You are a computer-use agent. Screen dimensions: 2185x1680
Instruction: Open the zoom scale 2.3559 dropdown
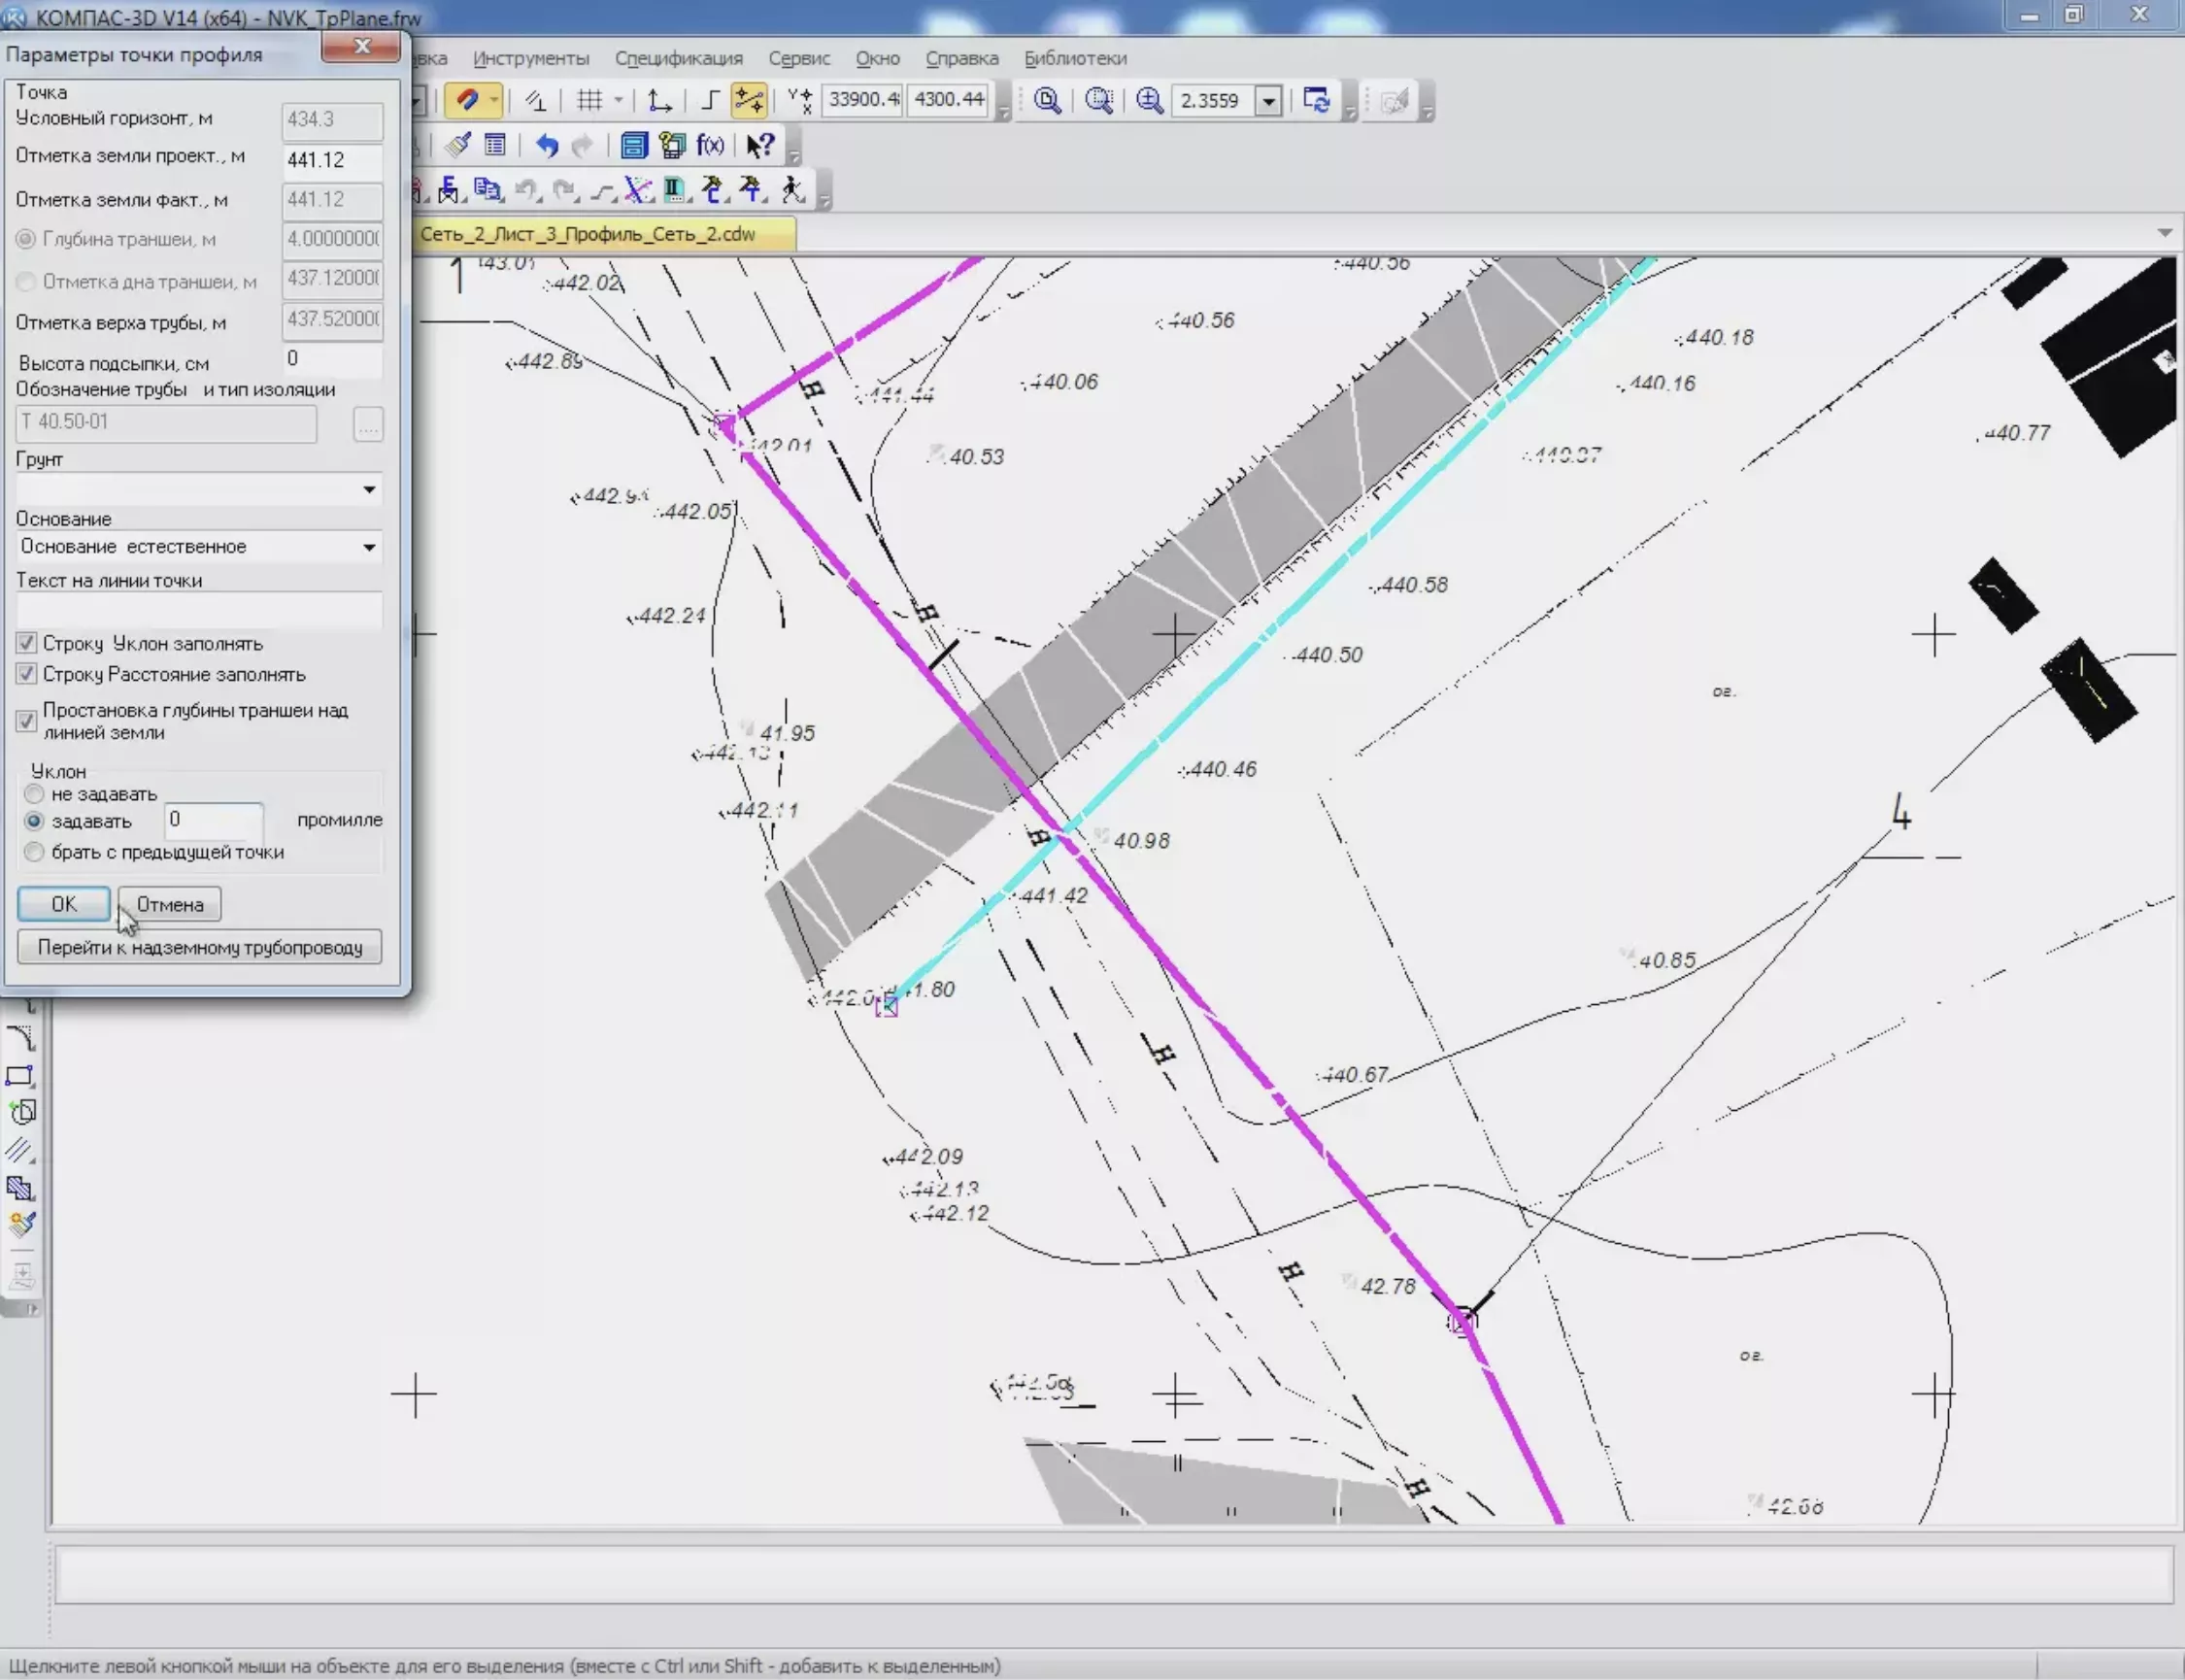[x=1268, y=101]
